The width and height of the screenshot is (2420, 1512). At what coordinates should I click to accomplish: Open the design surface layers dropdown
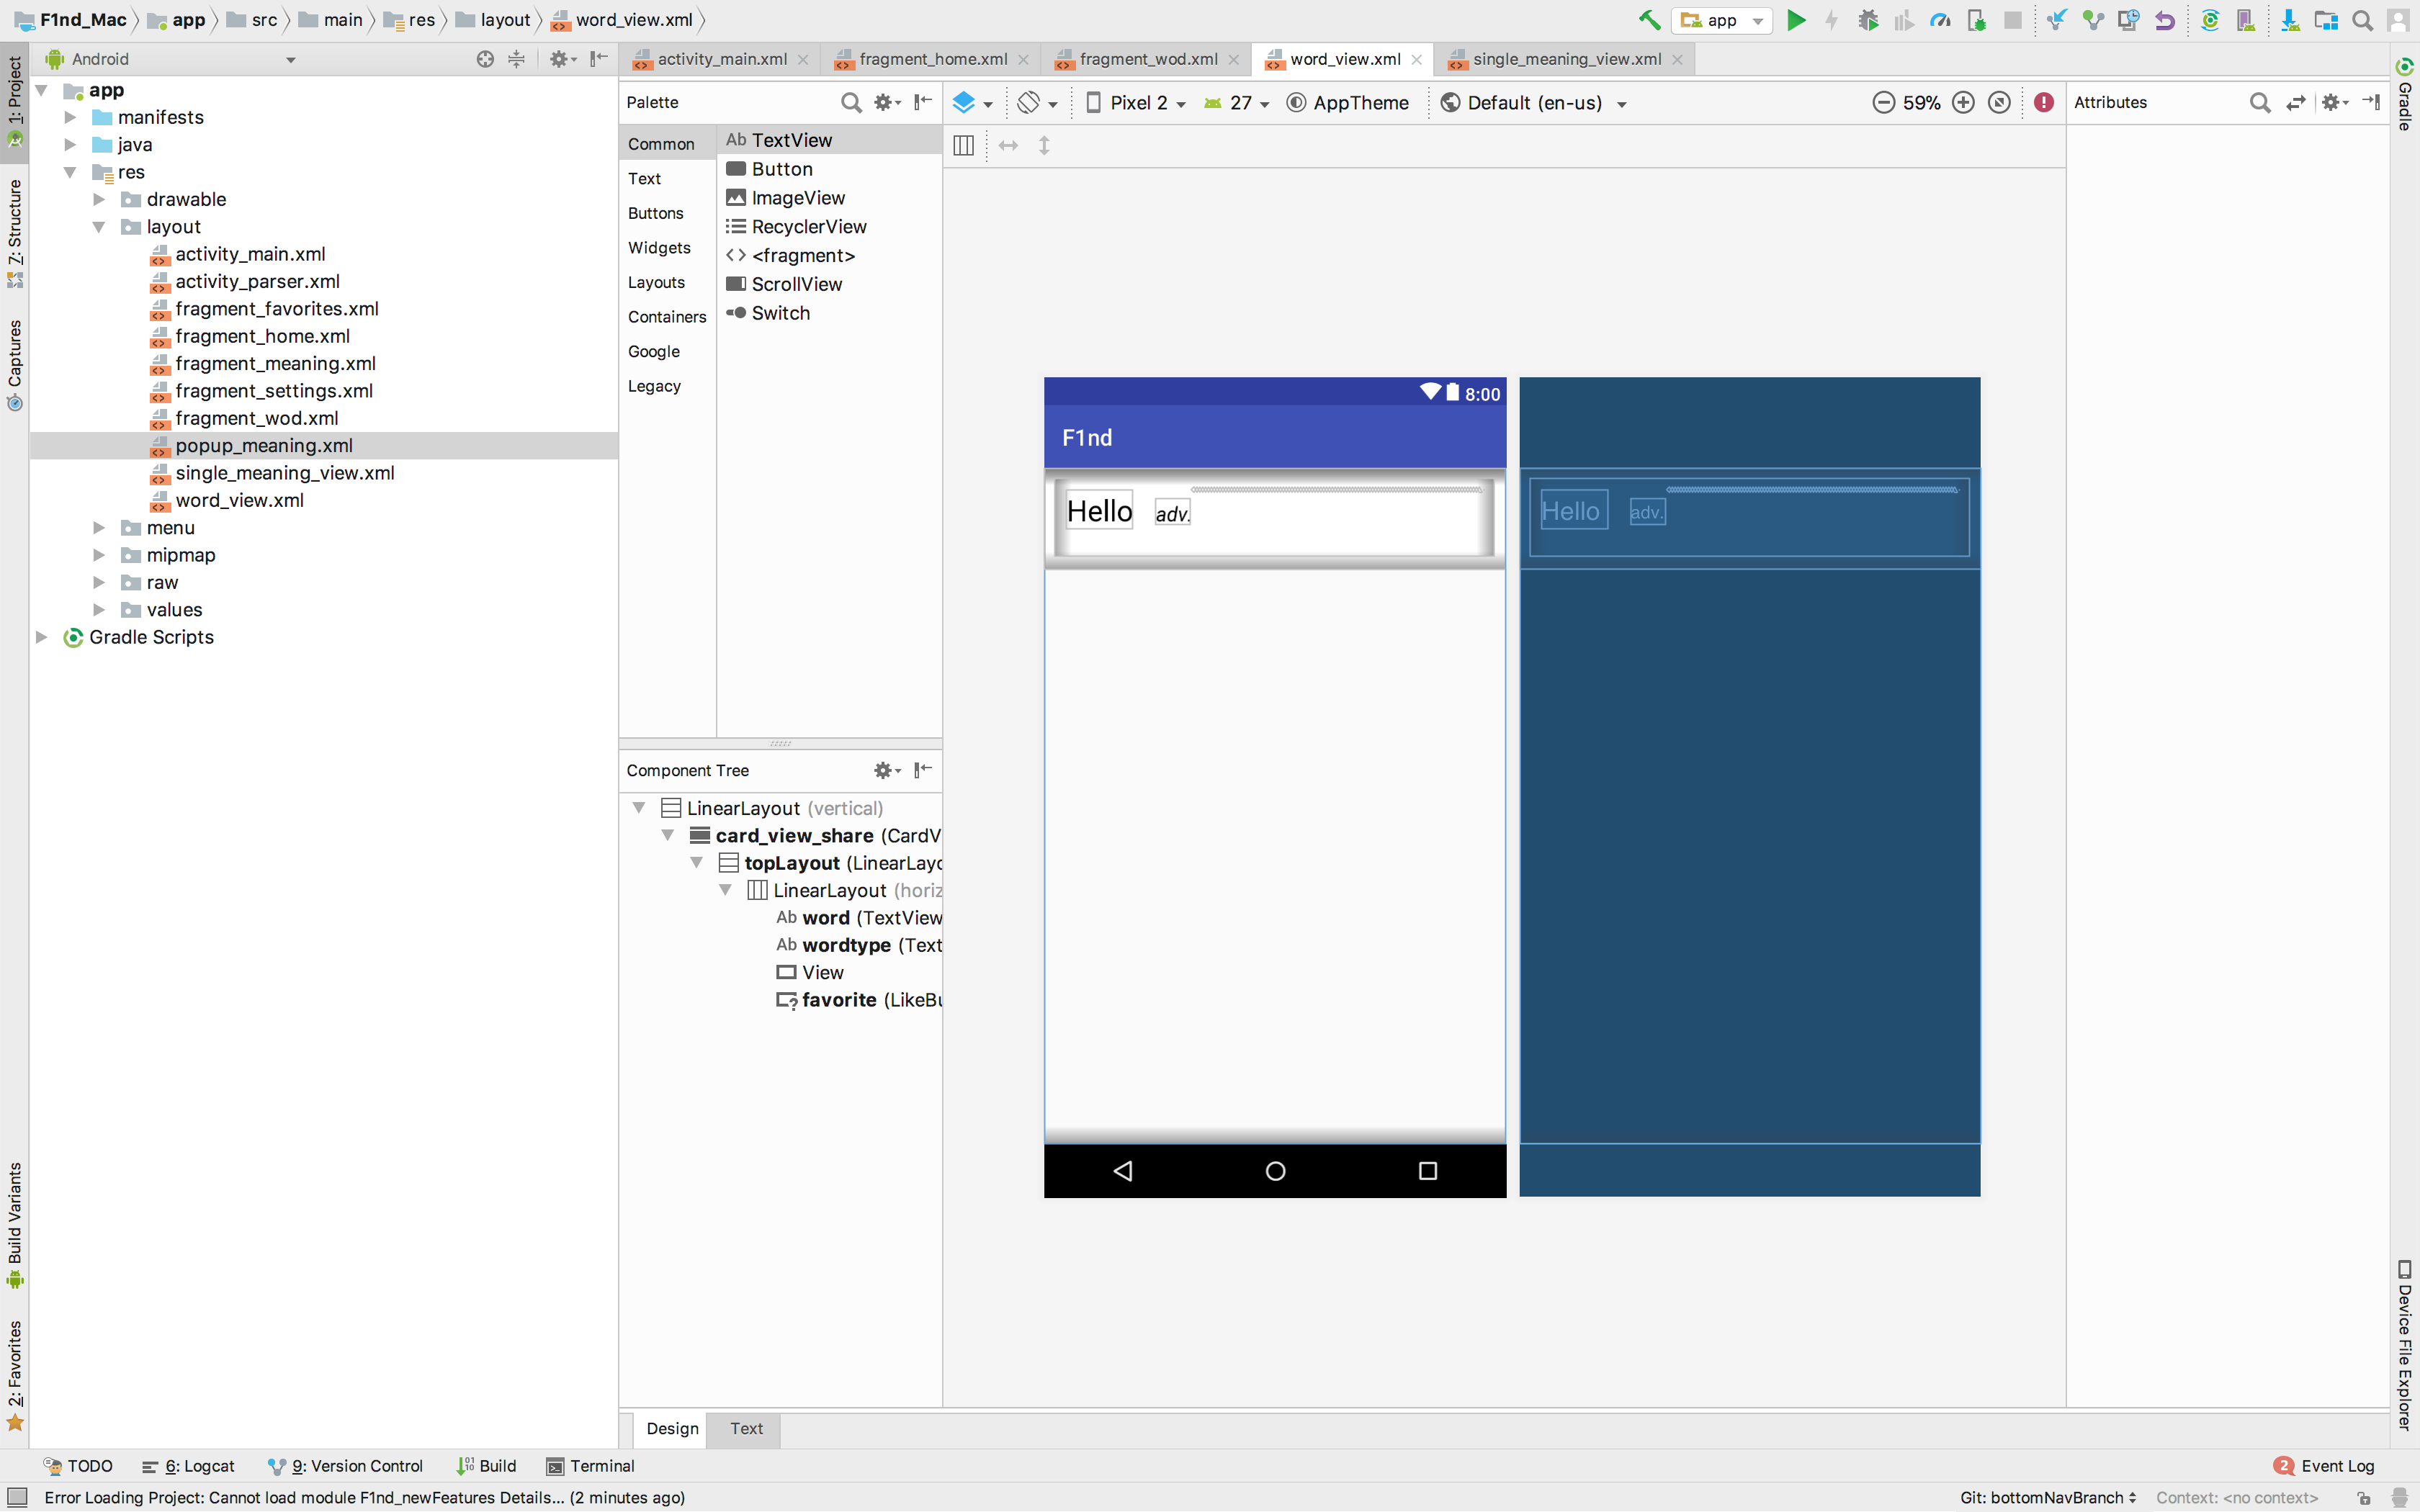tap(972, 102)
